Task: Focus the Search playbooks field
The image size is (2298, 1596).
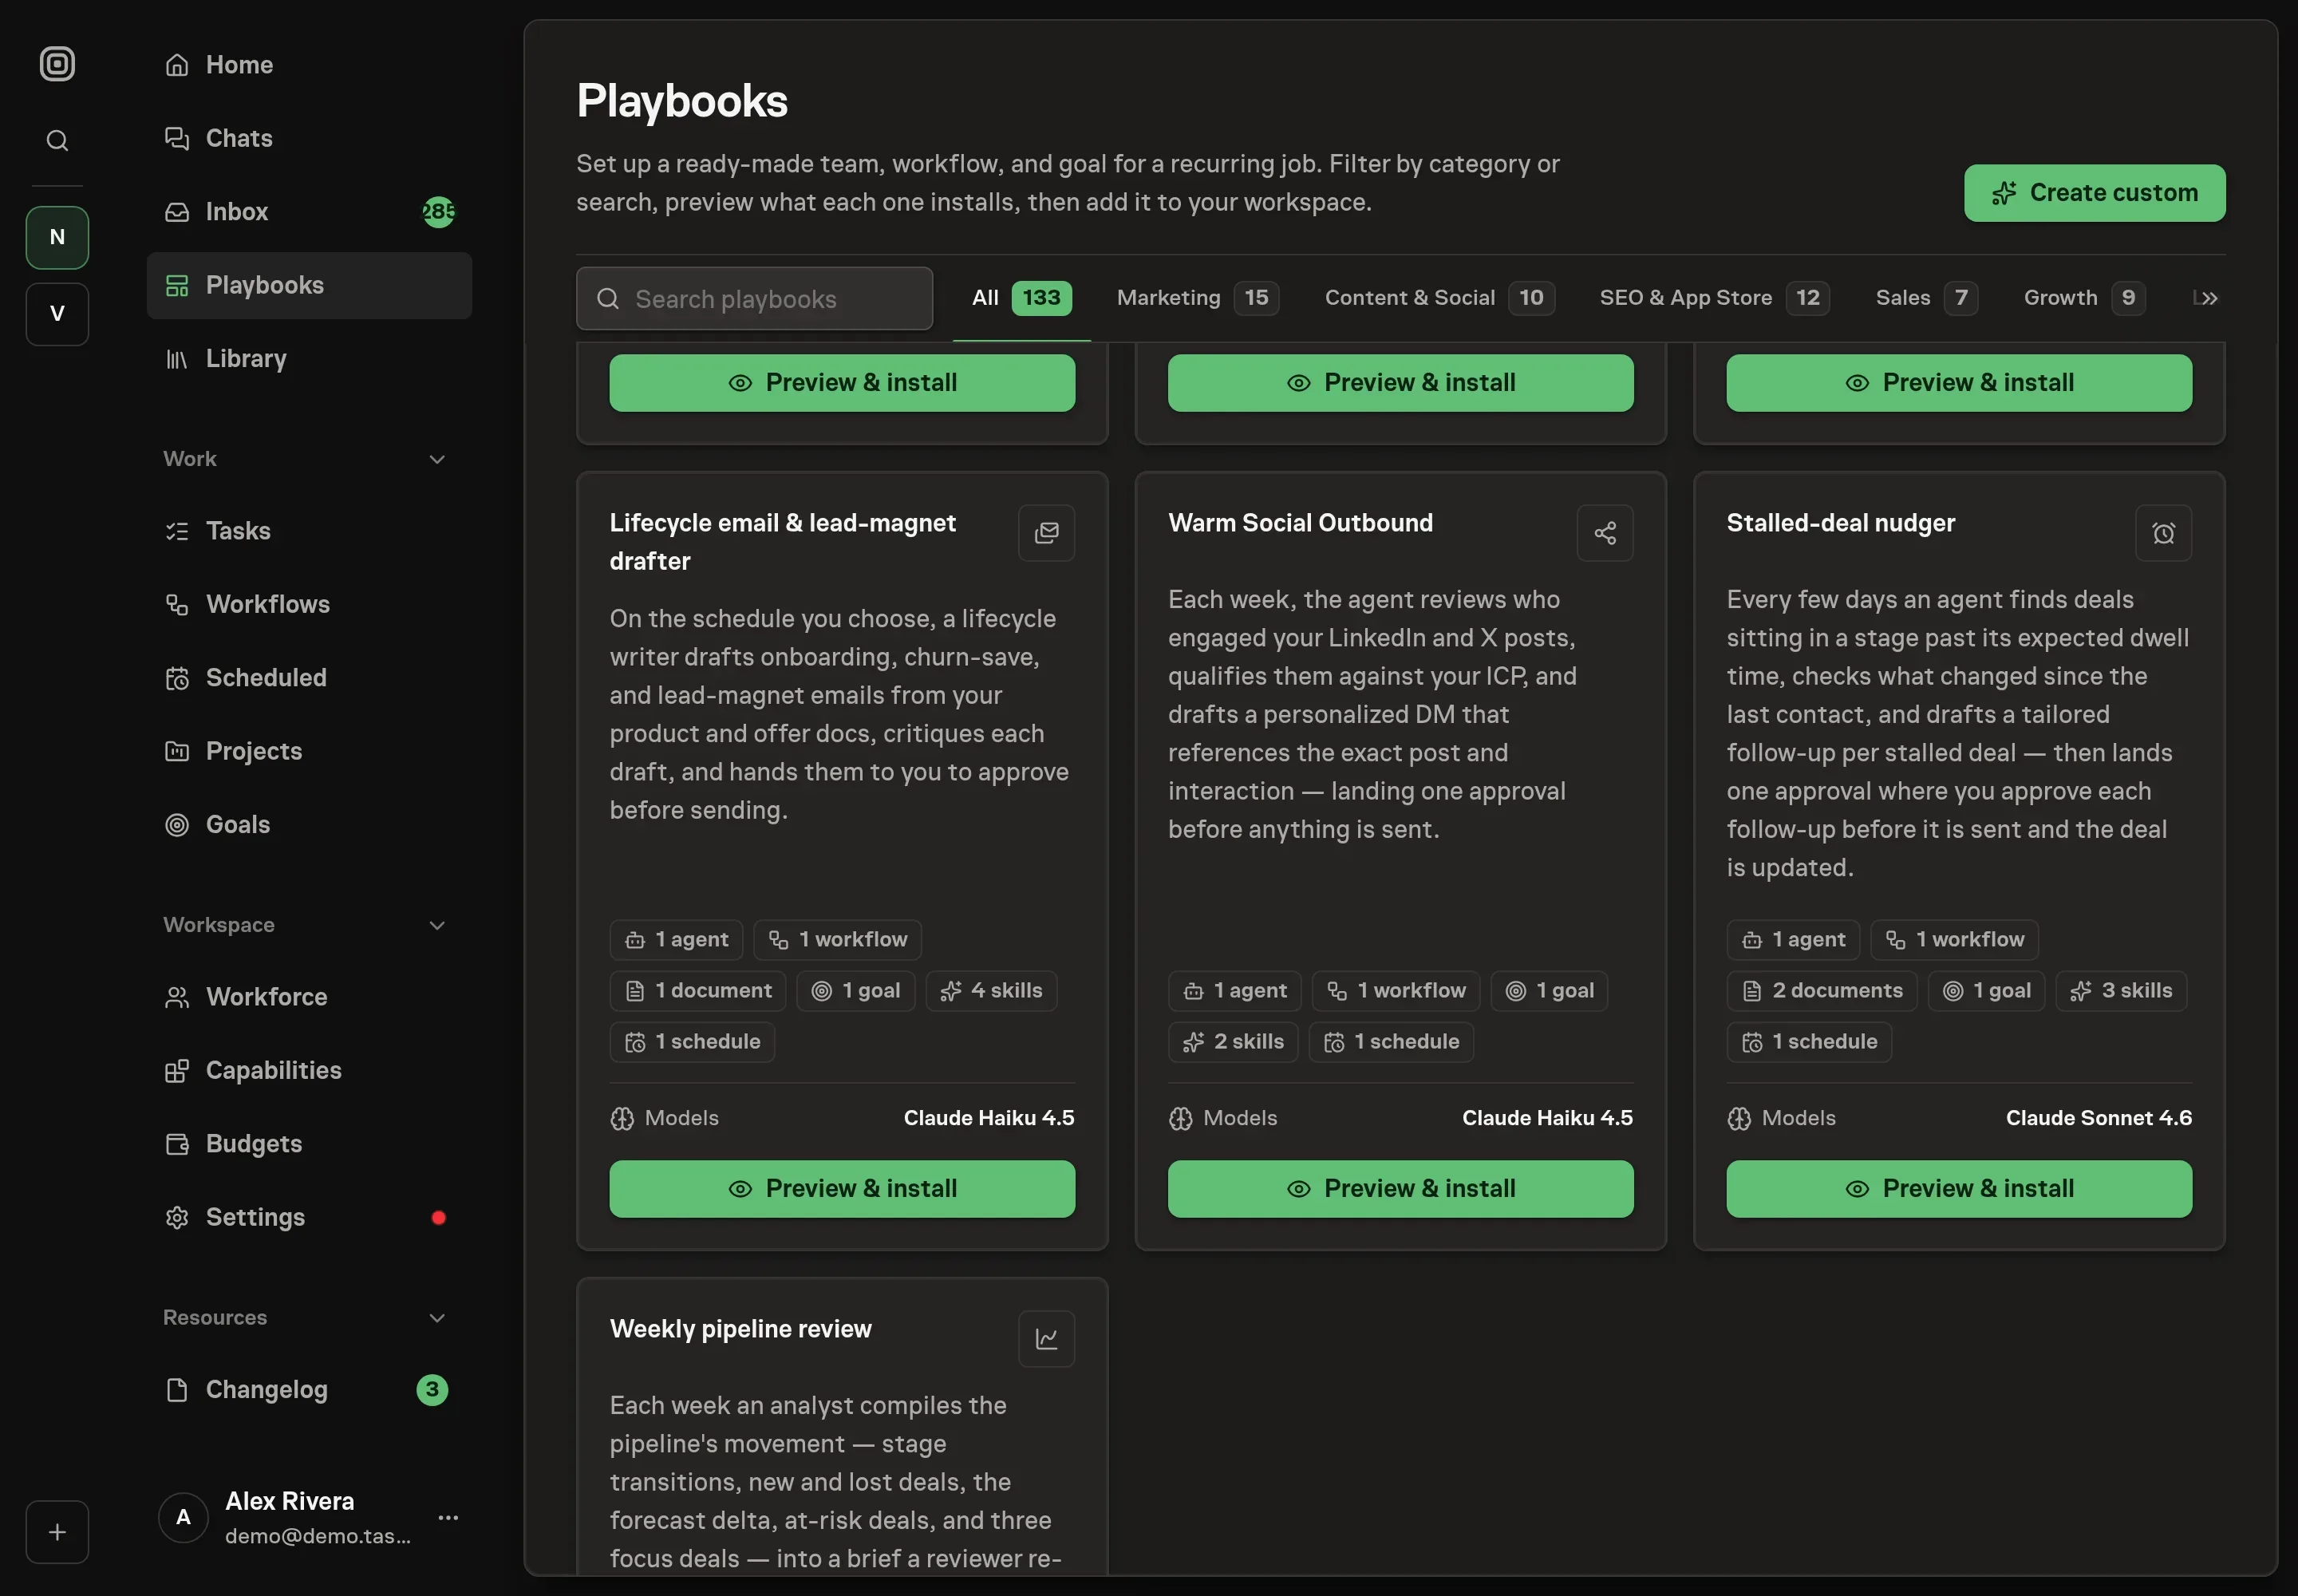Action: [754, 298]
